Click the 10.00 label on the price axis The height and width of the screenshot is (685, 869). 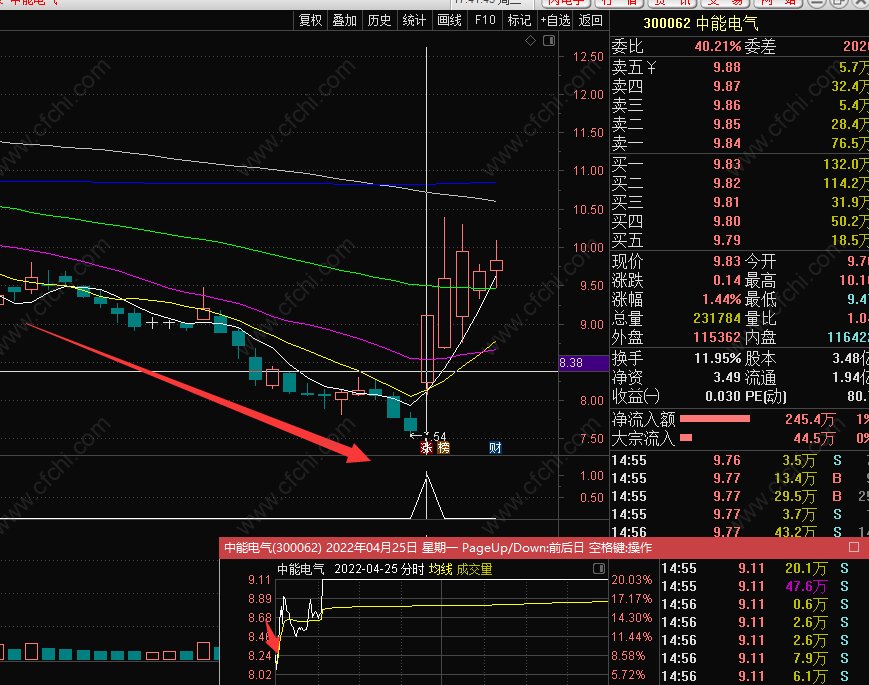pos(588,248)
